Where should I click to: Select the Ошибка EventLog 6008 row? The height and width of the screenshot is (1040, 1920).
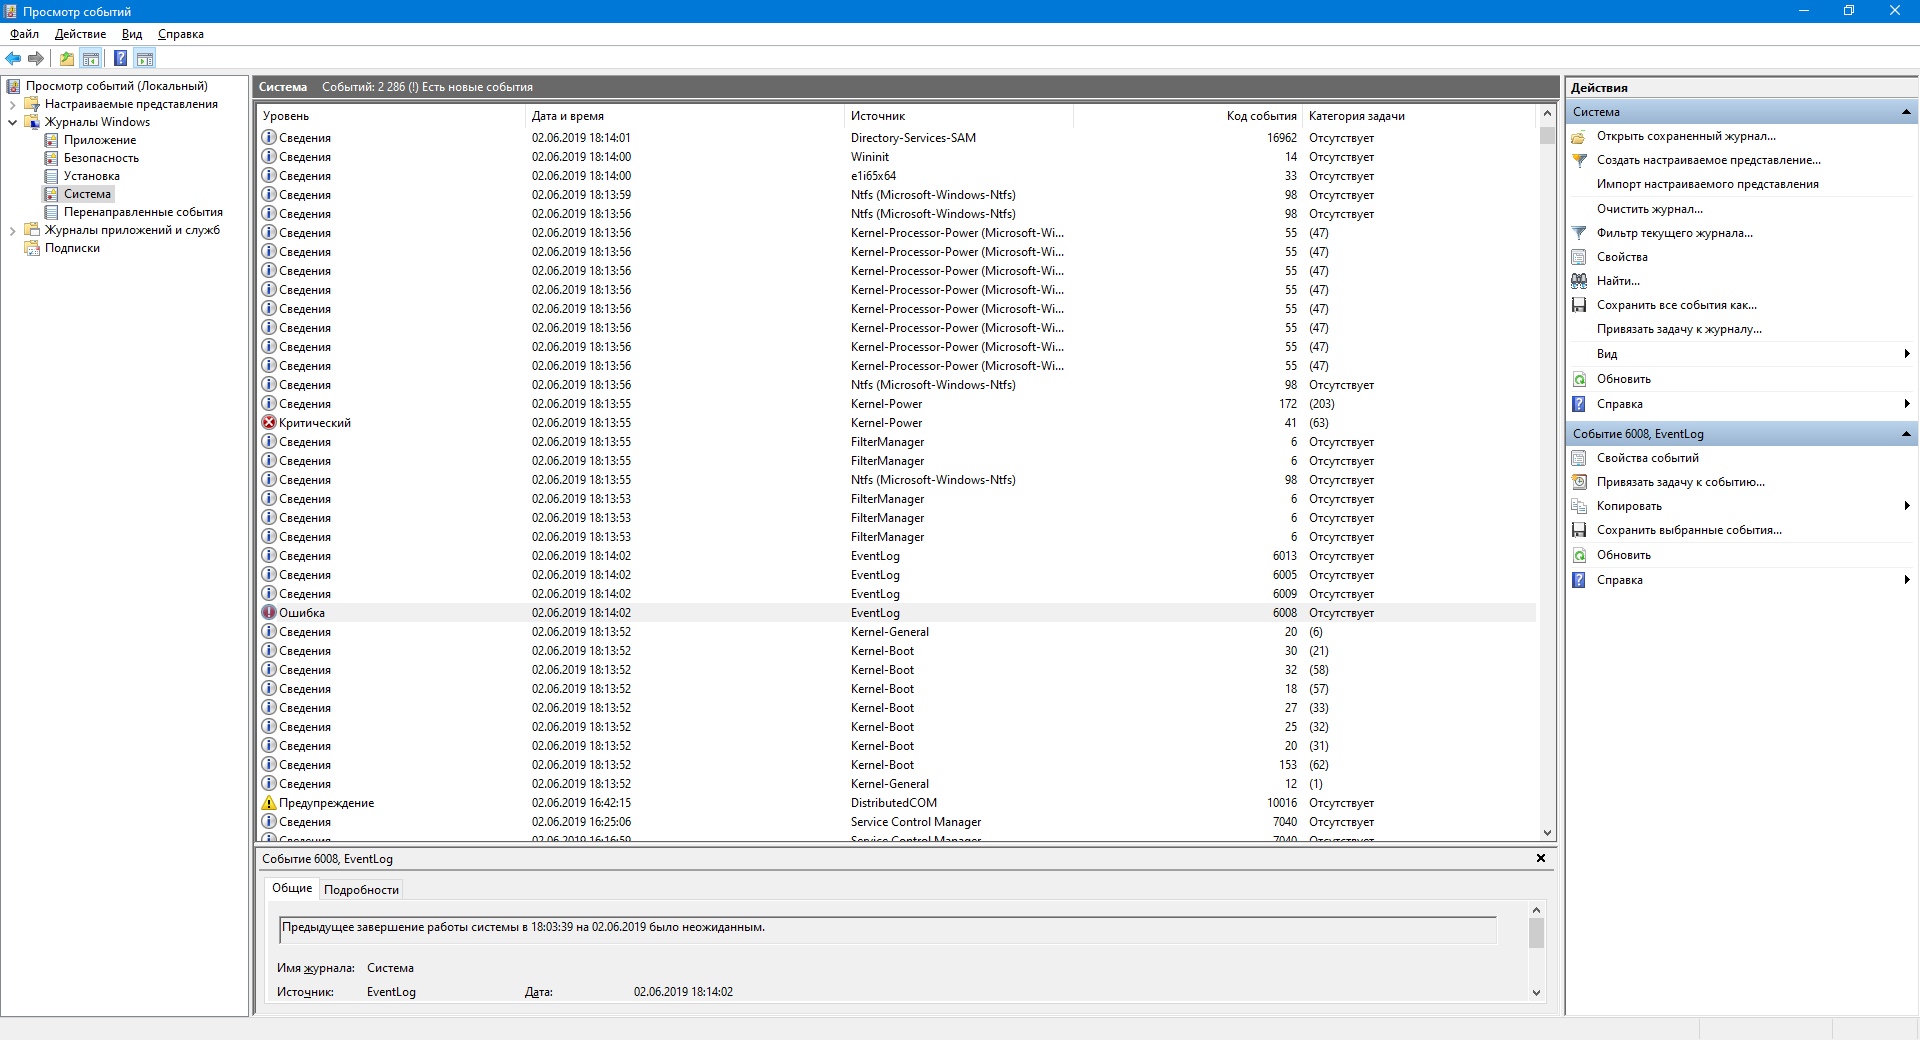pyautogui.click(x=896, y=613)
